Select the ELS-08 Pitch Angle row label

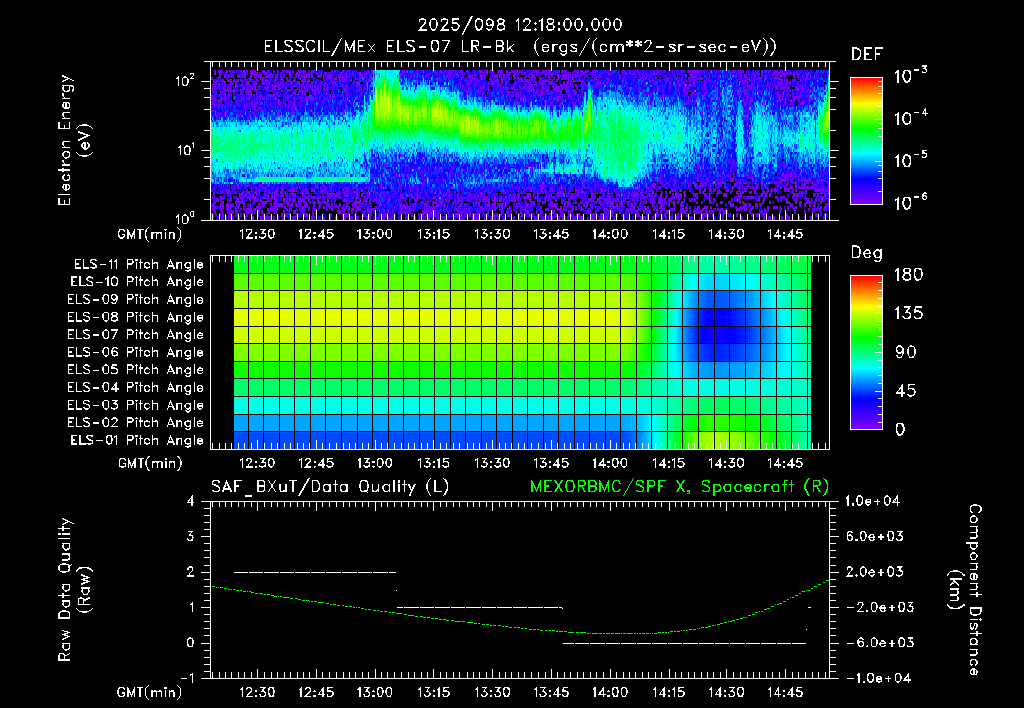[136, 317]
